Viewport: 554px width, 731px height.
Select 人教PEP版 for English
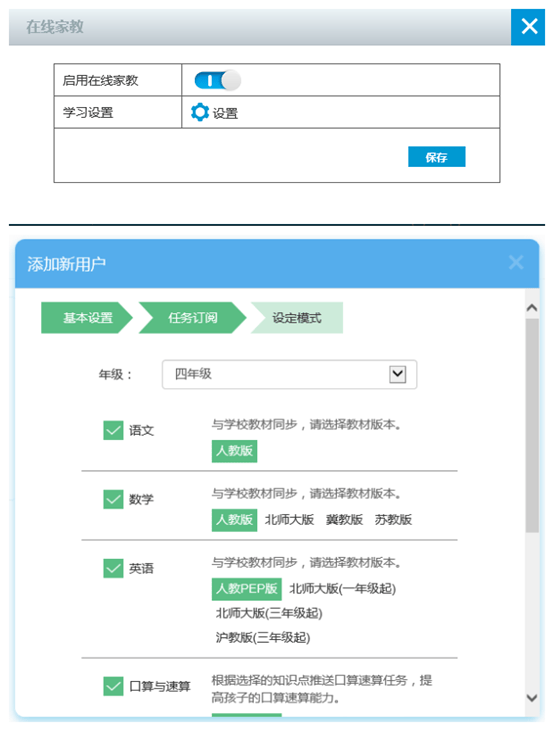point(246,588)
